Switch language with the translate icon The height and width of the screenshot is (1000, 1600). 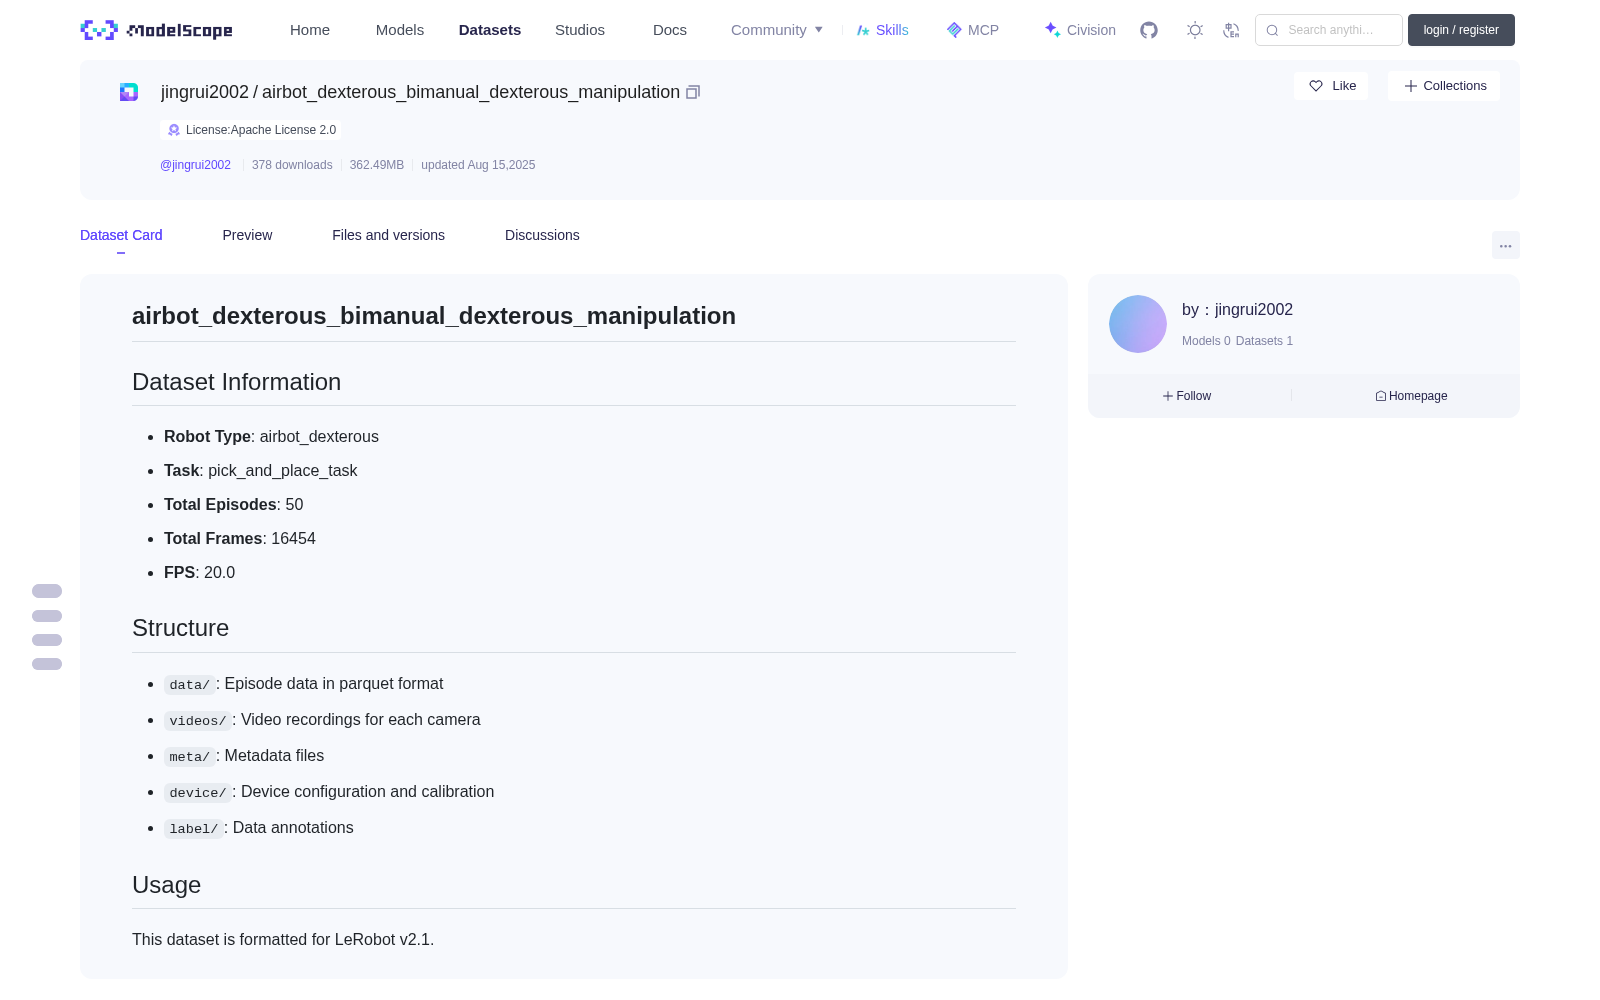coord(1232,30)
